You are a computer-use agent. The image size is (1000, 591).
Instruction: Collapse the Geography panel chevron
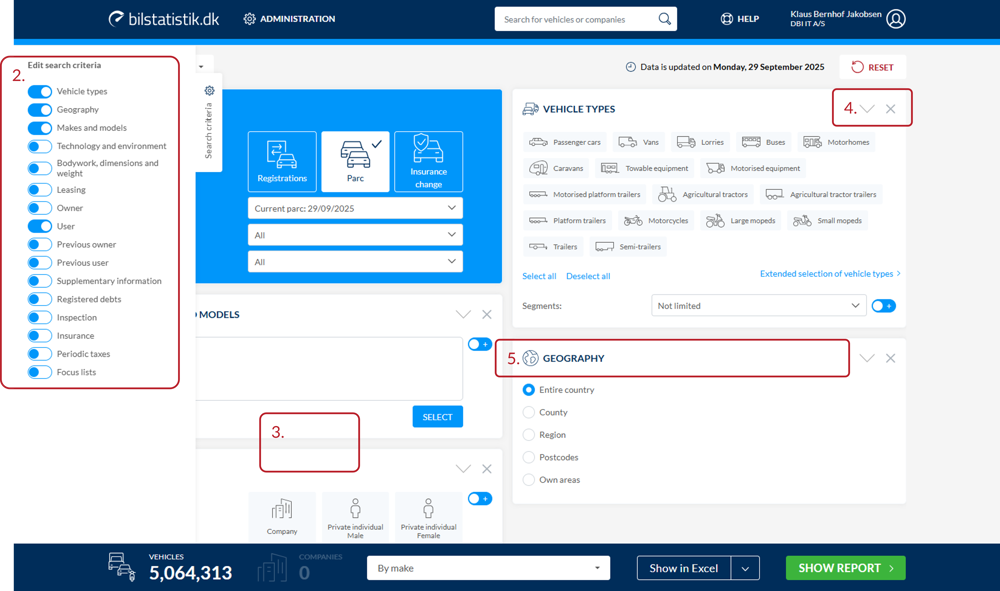pyautogui.click(x=867, y=358)
